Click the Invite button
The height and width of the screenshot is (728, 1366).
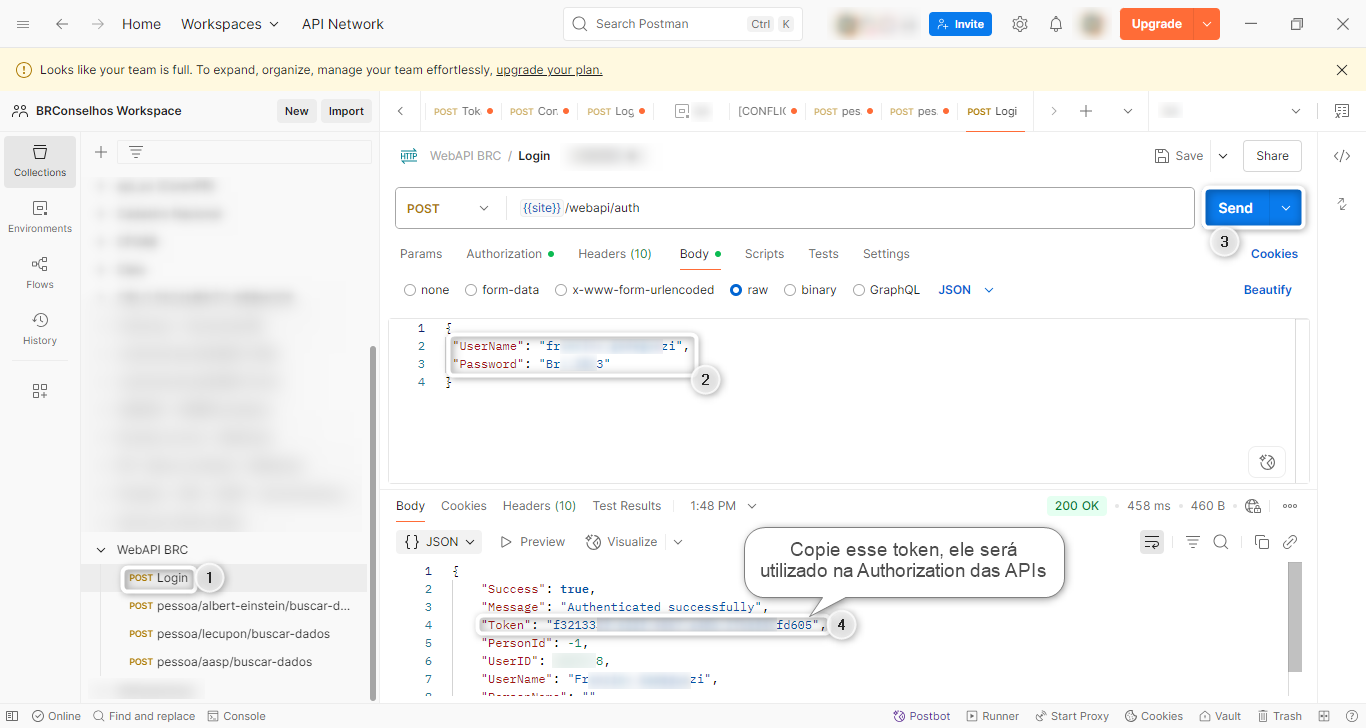(960, 24)
